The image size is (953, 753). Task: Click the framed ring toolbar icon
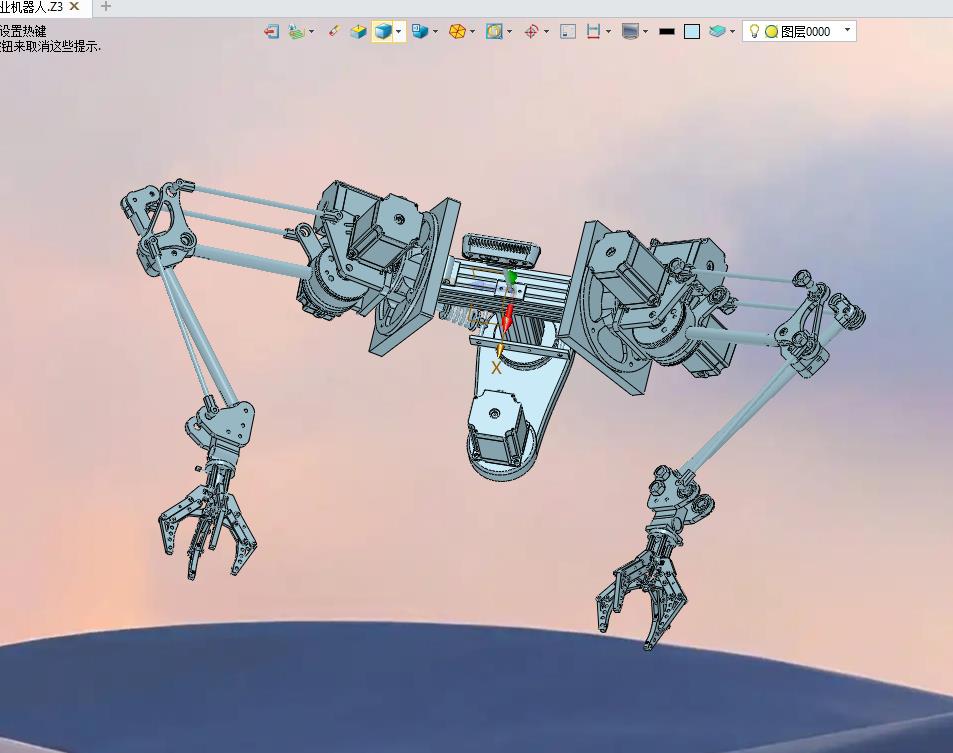494,32
